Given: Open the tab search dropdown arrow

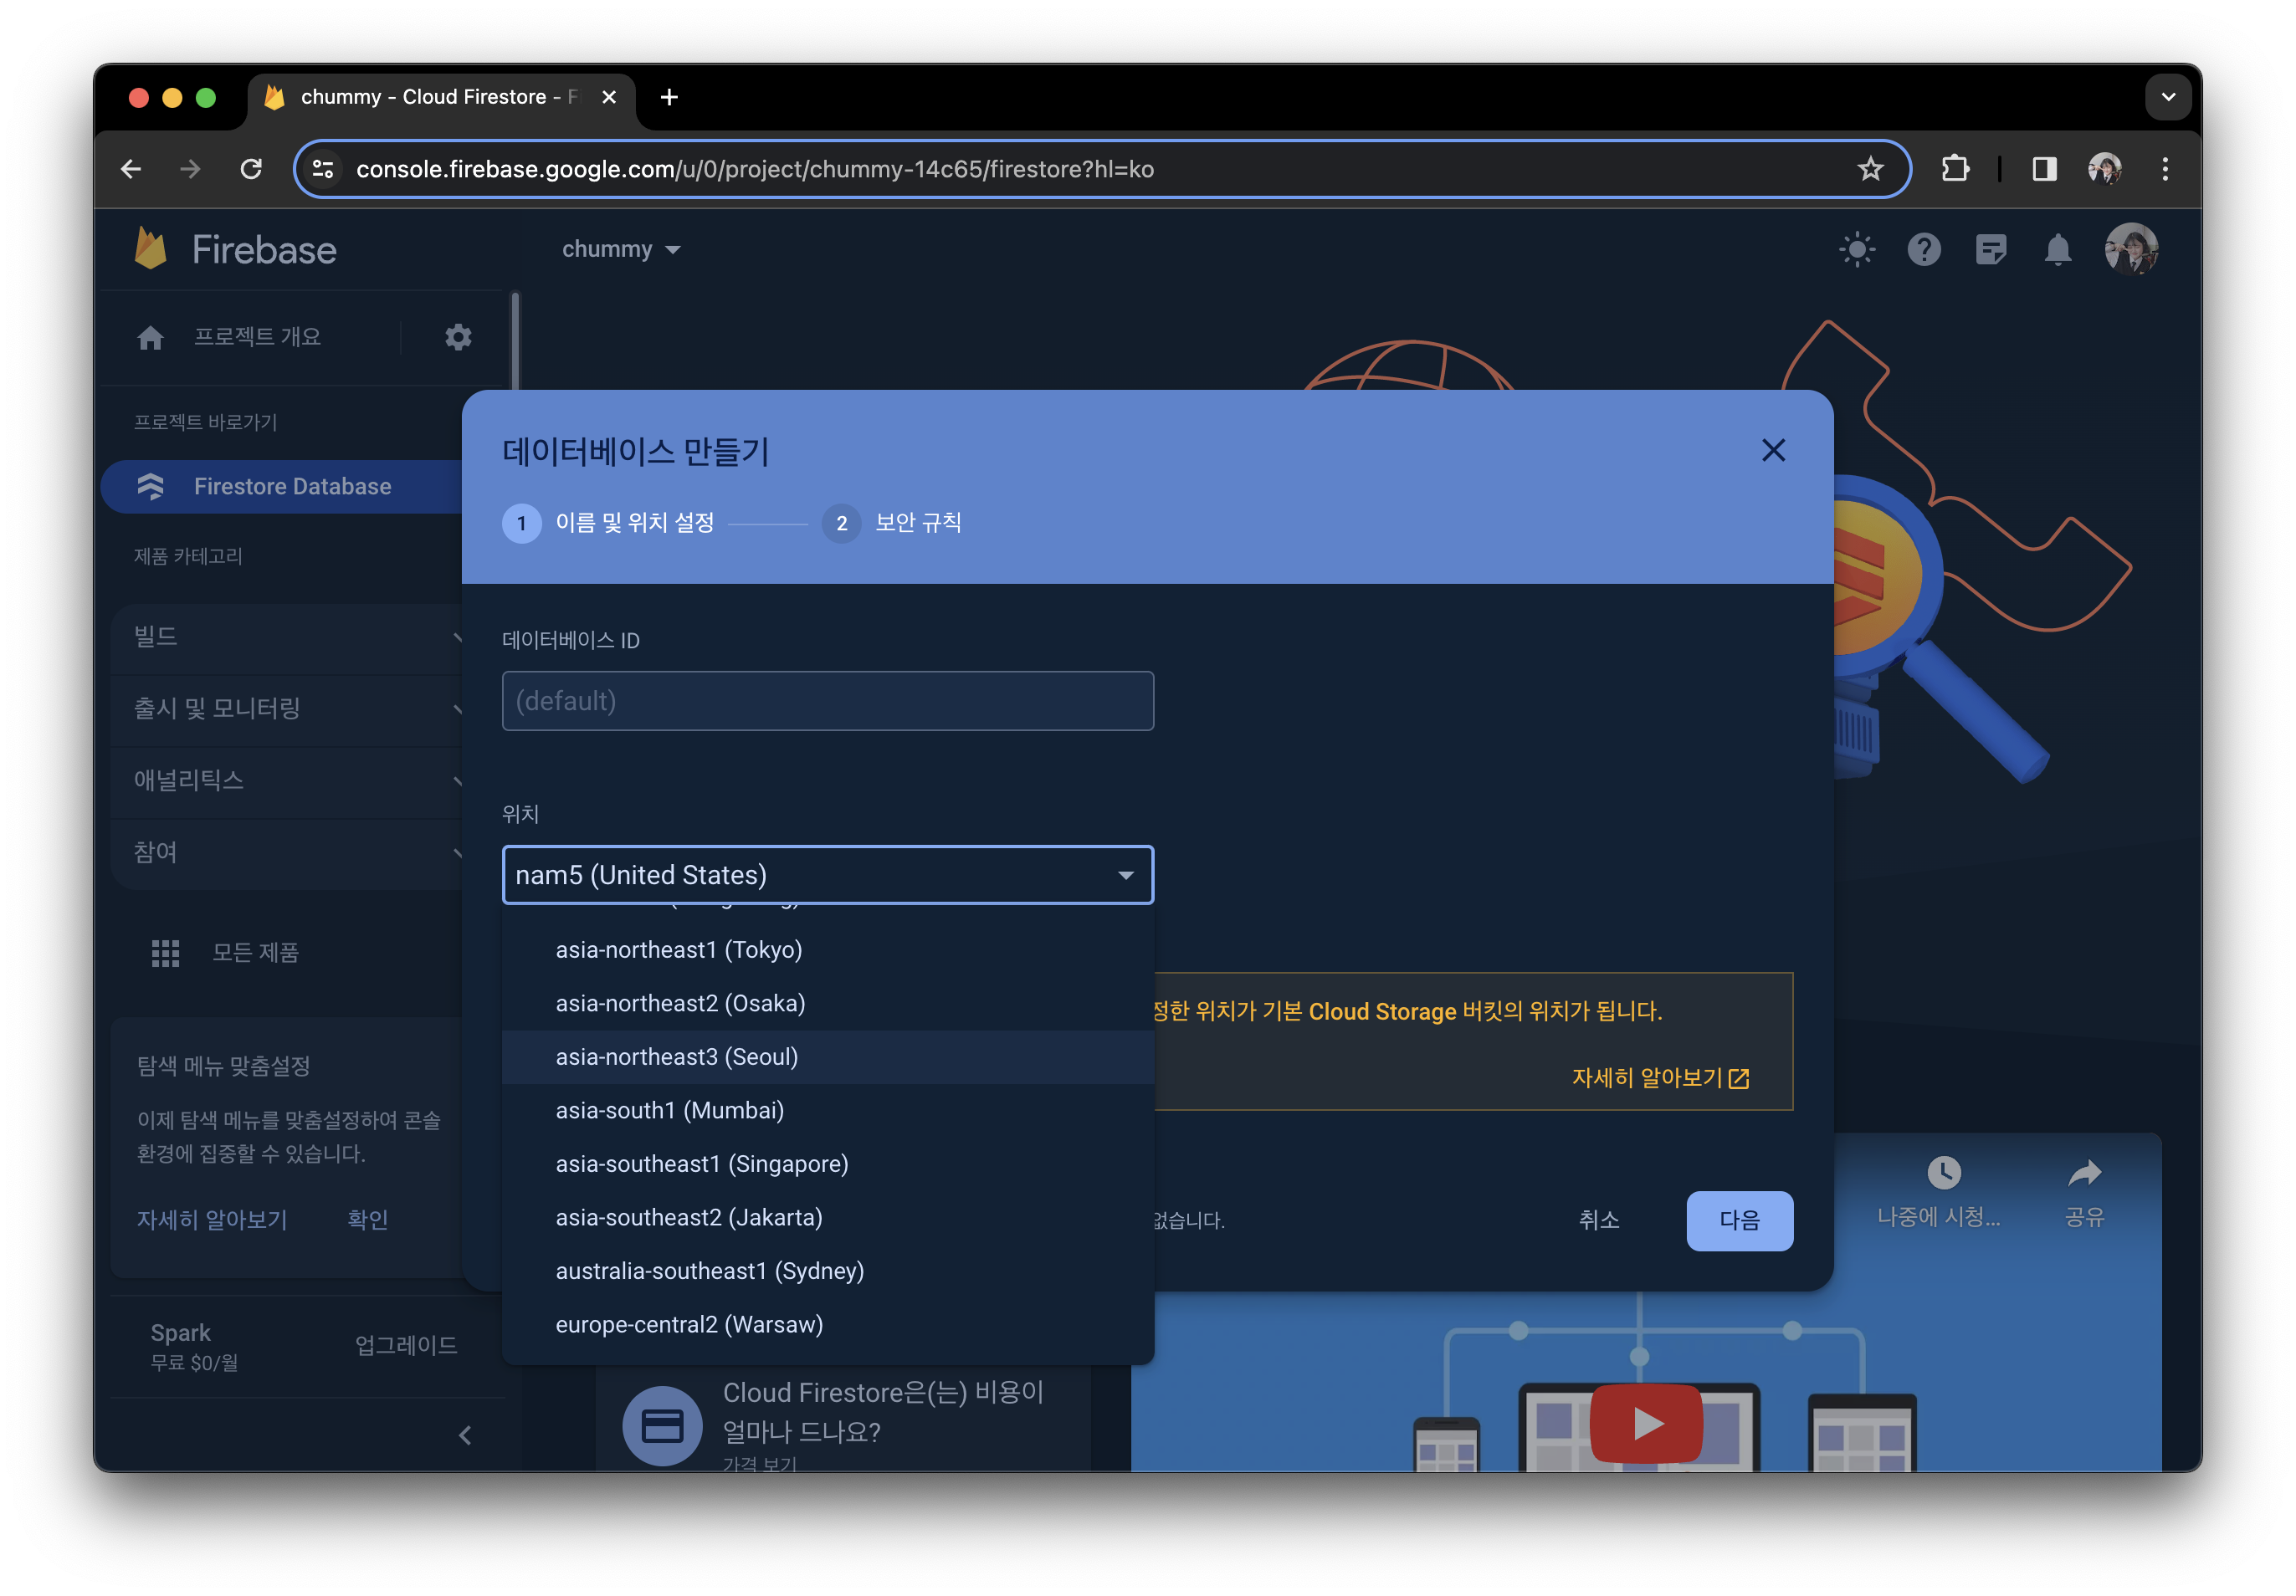Looking at the screenshot, I should (2168, 97).
